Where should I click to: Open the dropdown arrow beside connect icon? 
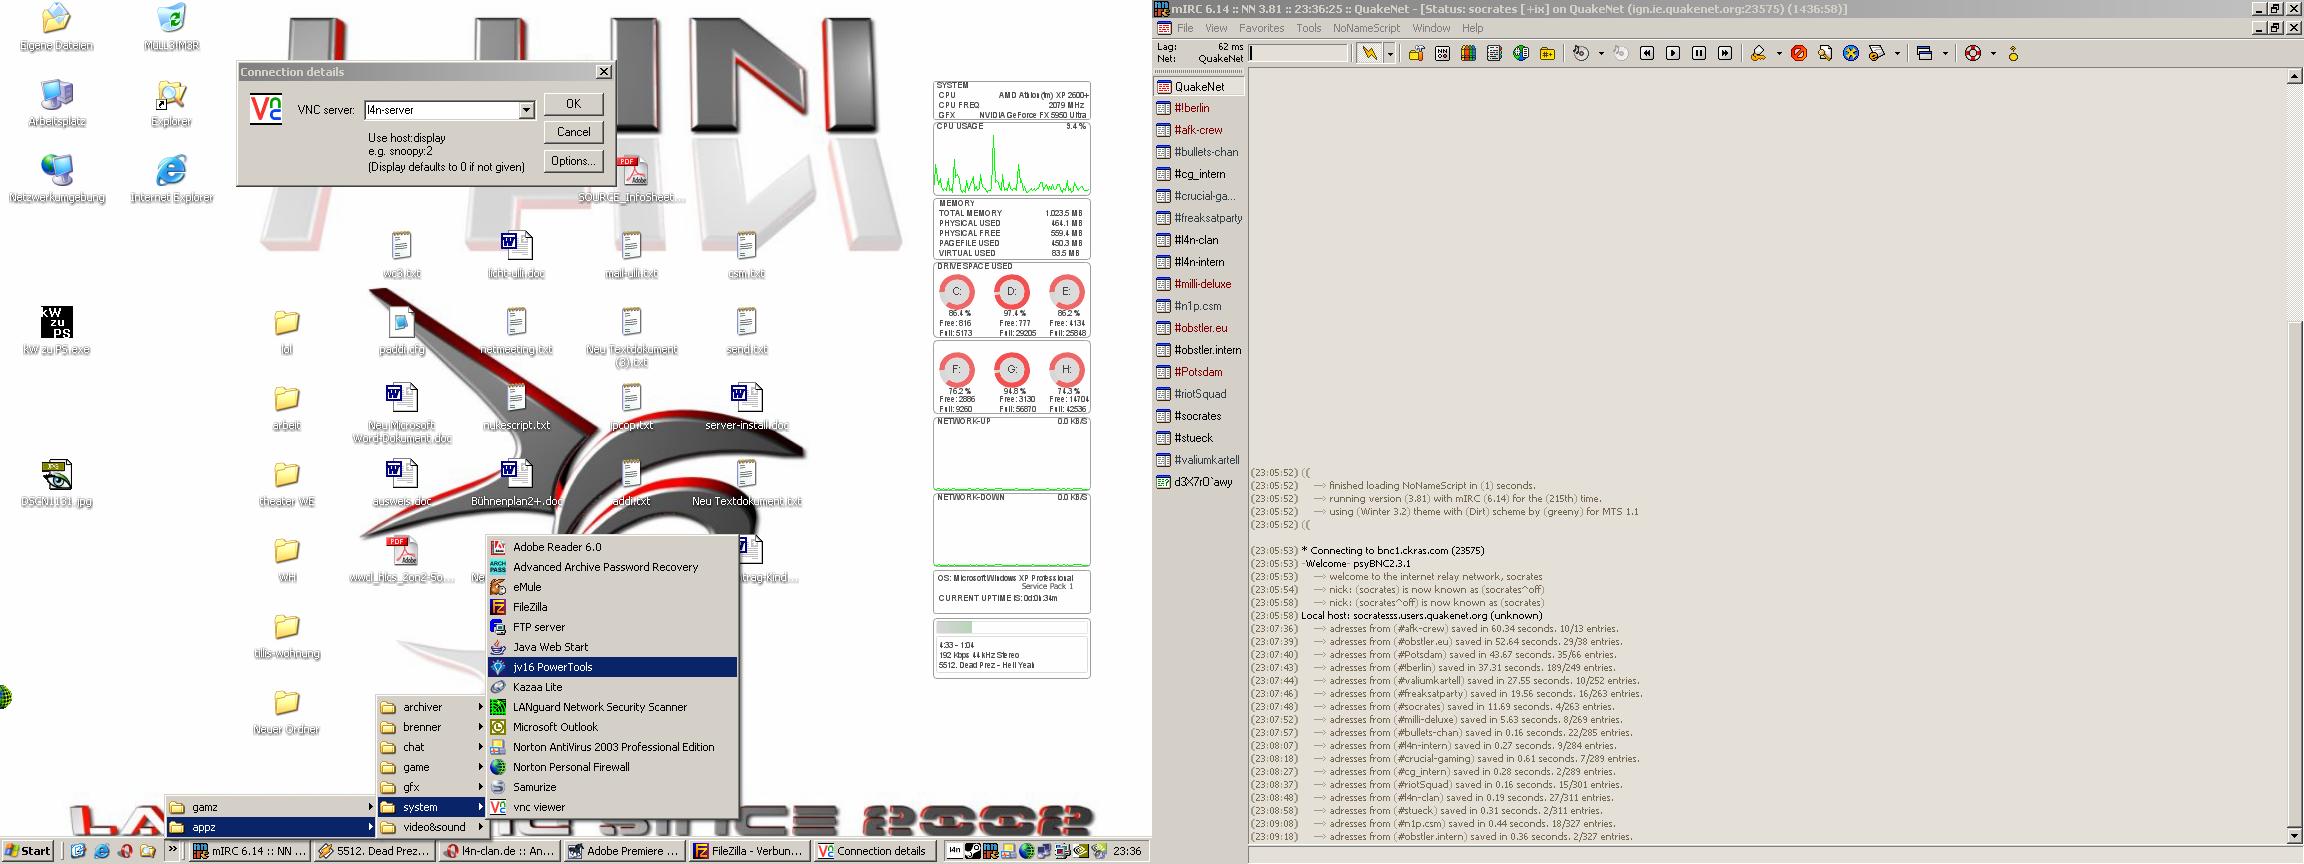pos(1389,54)
